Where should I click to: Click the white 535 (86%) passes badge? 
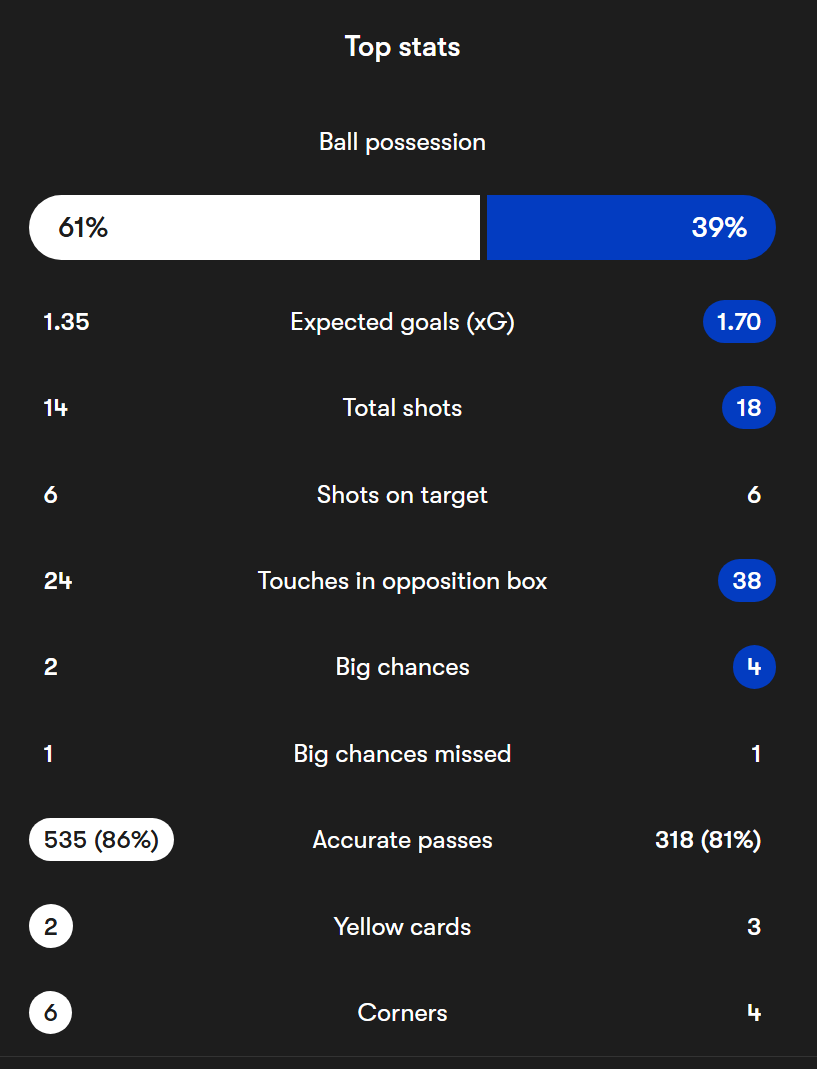[x=101, y=839]
